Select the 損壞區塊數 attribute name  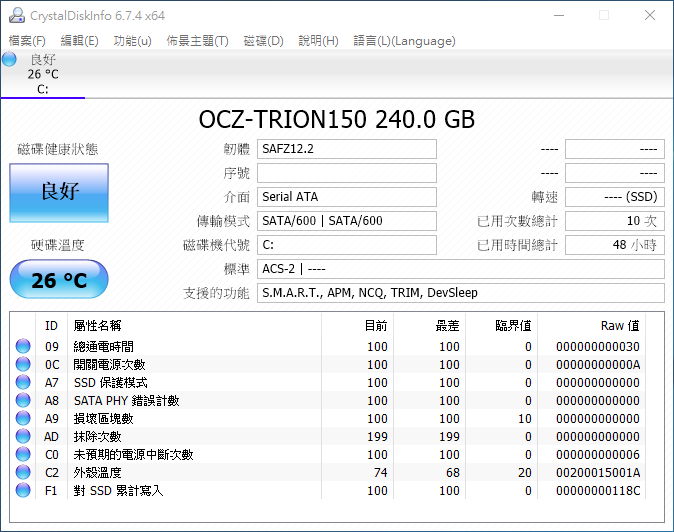(104, 419)
